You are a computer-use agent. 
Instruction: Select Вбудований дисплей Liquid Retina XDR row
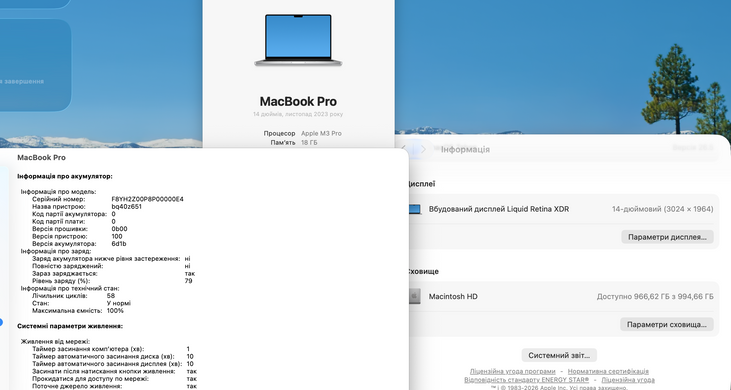pyautogui.click(x=561, y=209)
